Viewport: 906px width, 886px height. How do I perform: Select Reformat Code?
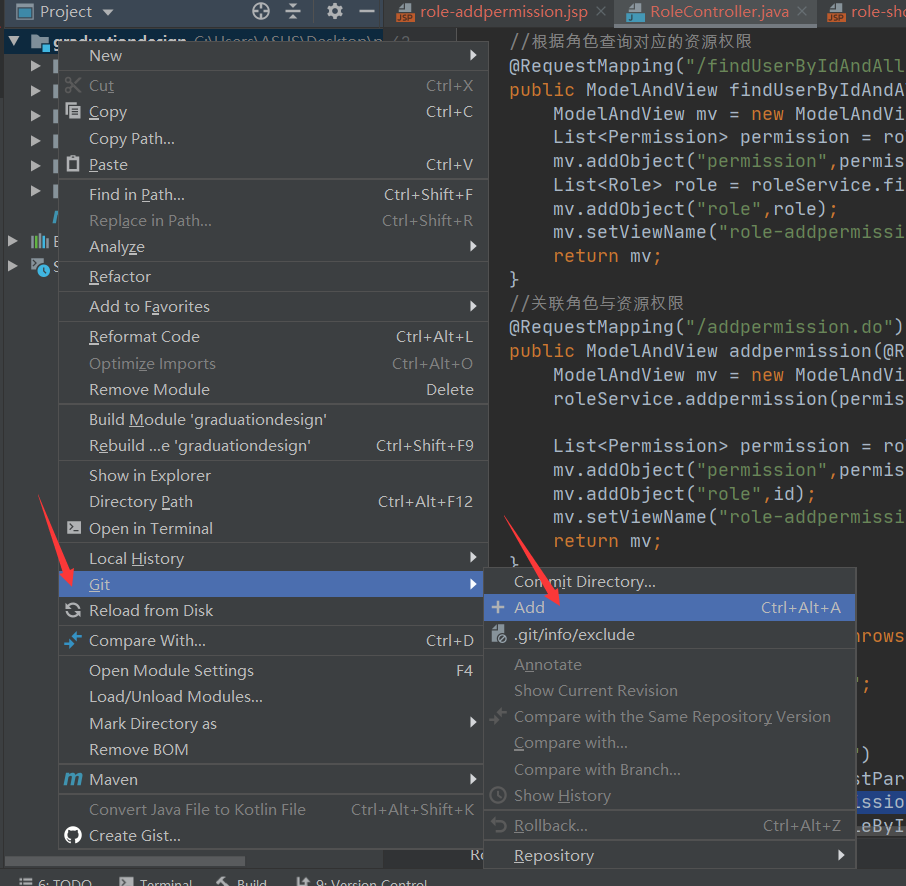point(273,337)
